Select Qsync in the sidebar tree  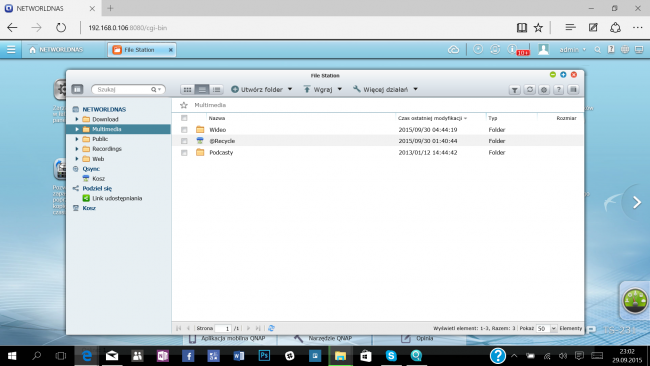pyautogui.click(x=91, y=169)
